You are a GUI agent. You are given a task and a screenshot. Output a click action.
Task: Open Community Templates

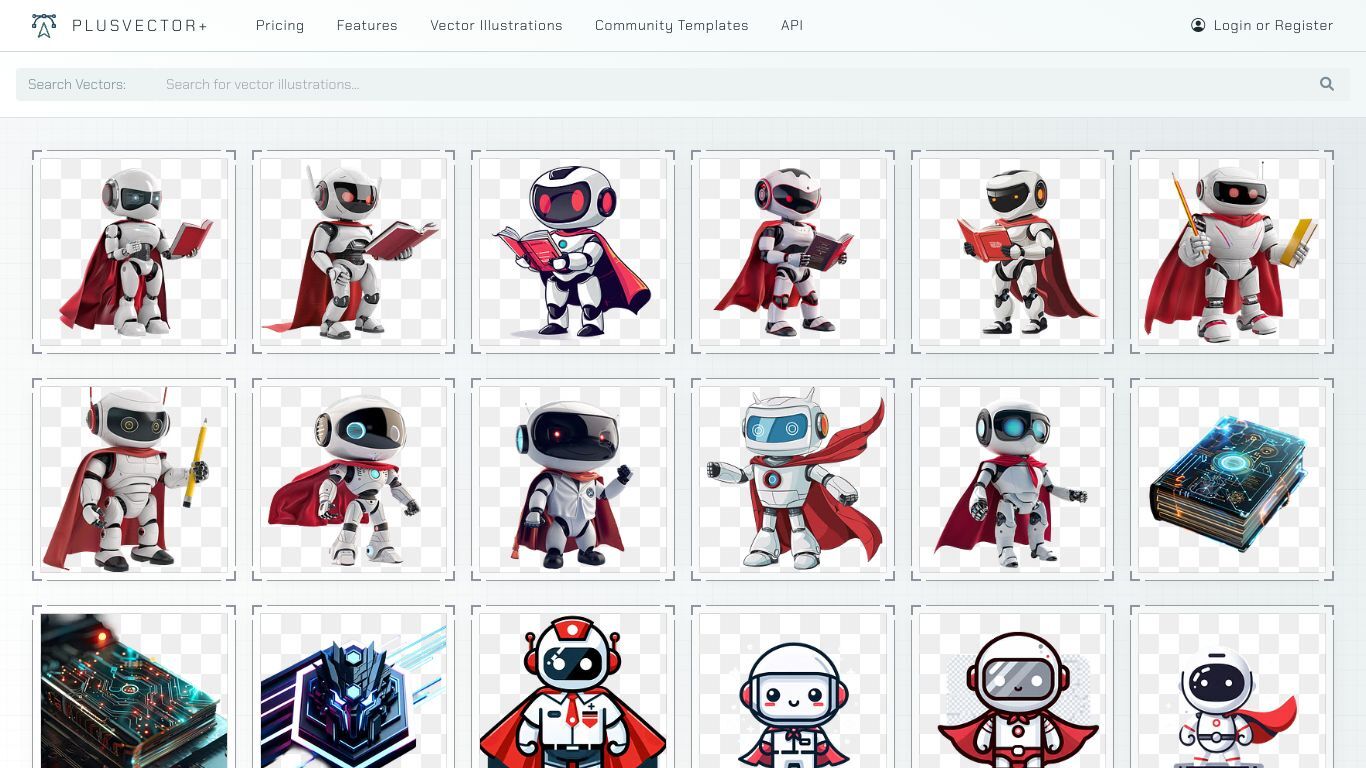click(x=672, y=25)
